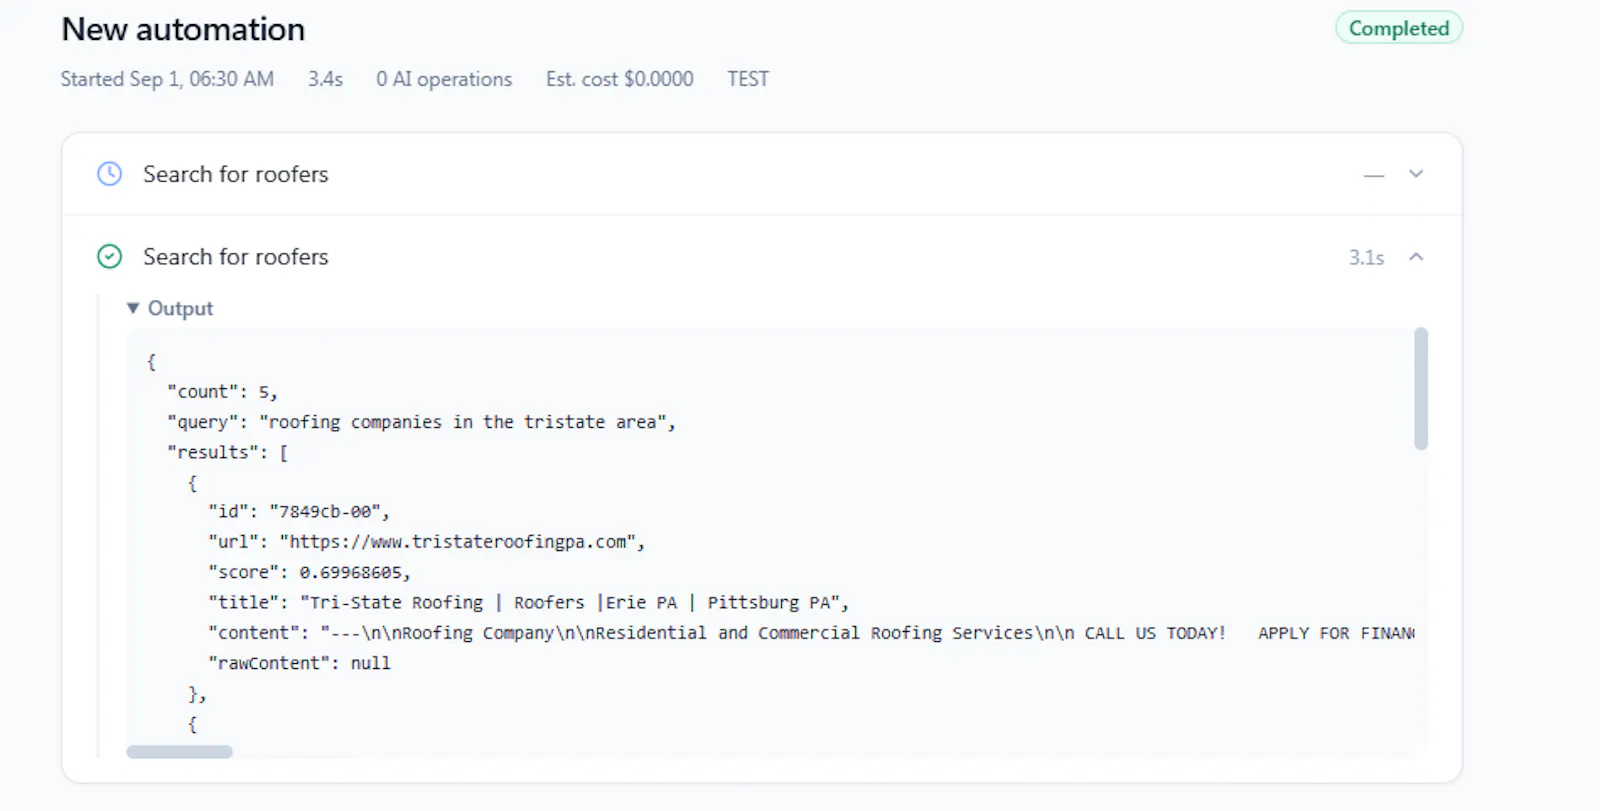Screen dimensions: 1600x811
Task: Click the vertical scrollbar of the output panel
Action: [x=1421, y=389]
